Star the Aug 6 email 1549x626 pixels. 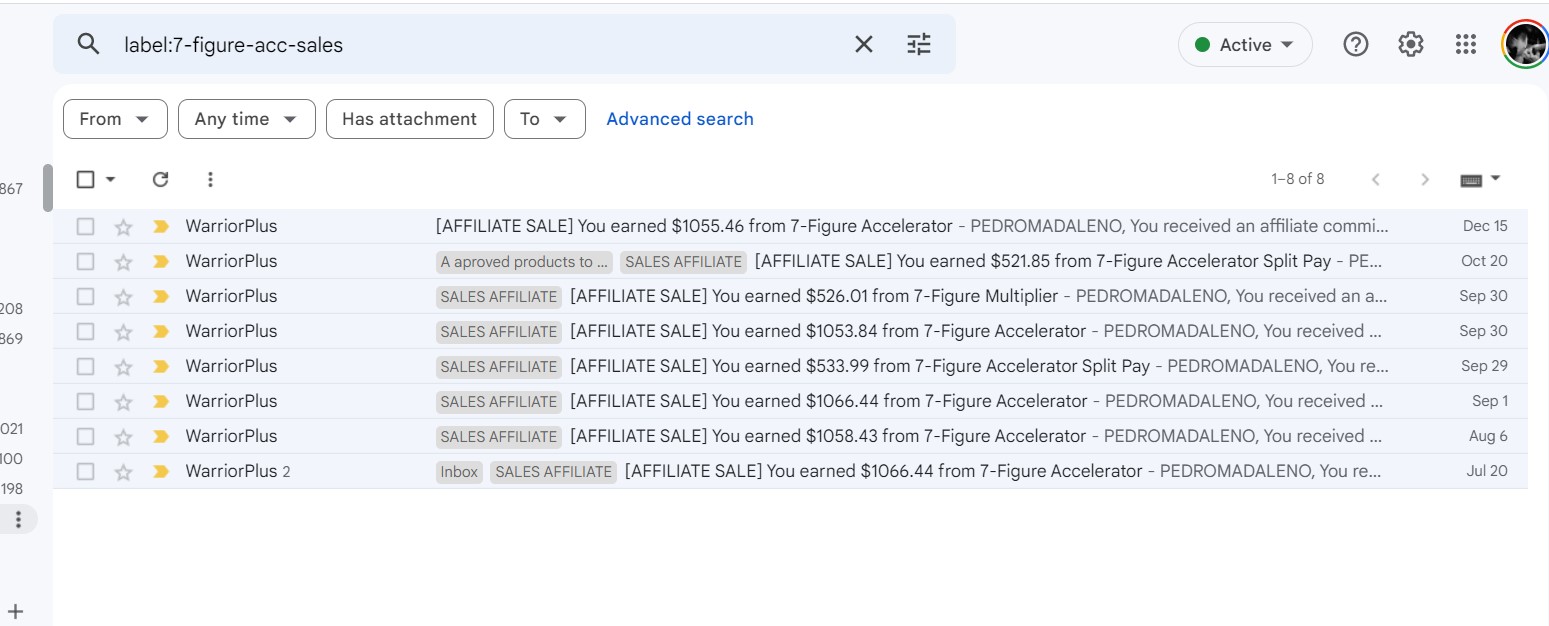[123, 436]
